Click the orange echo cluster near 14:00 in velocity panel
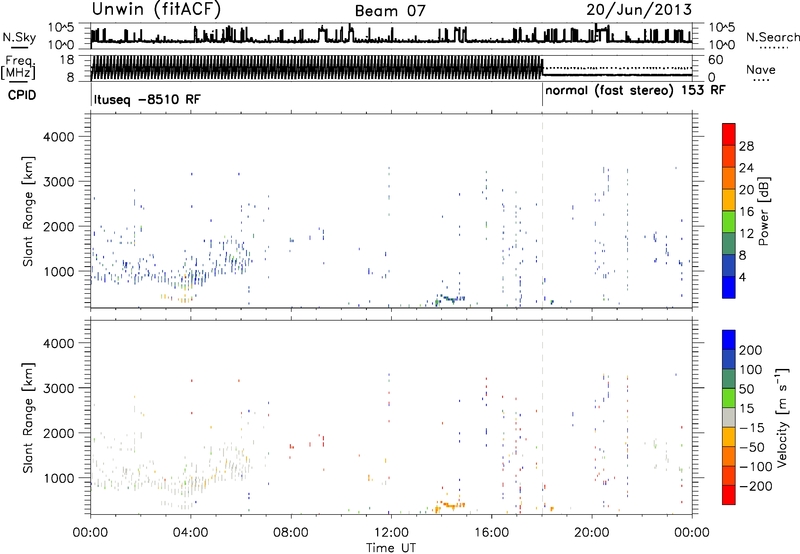Screen dimensions: 800x554 coord(449,505)
